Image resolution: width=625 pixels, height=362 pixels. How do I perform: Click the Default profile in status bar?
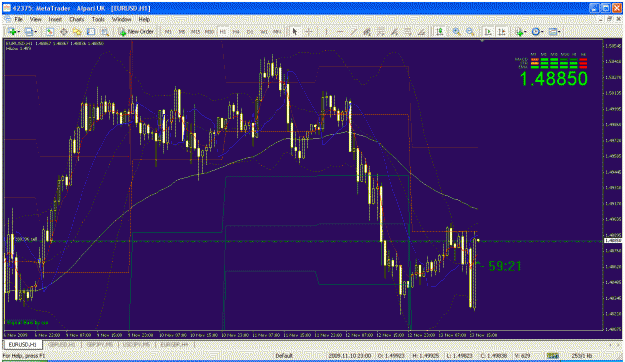pyautogui.click(x=284, y=356)
